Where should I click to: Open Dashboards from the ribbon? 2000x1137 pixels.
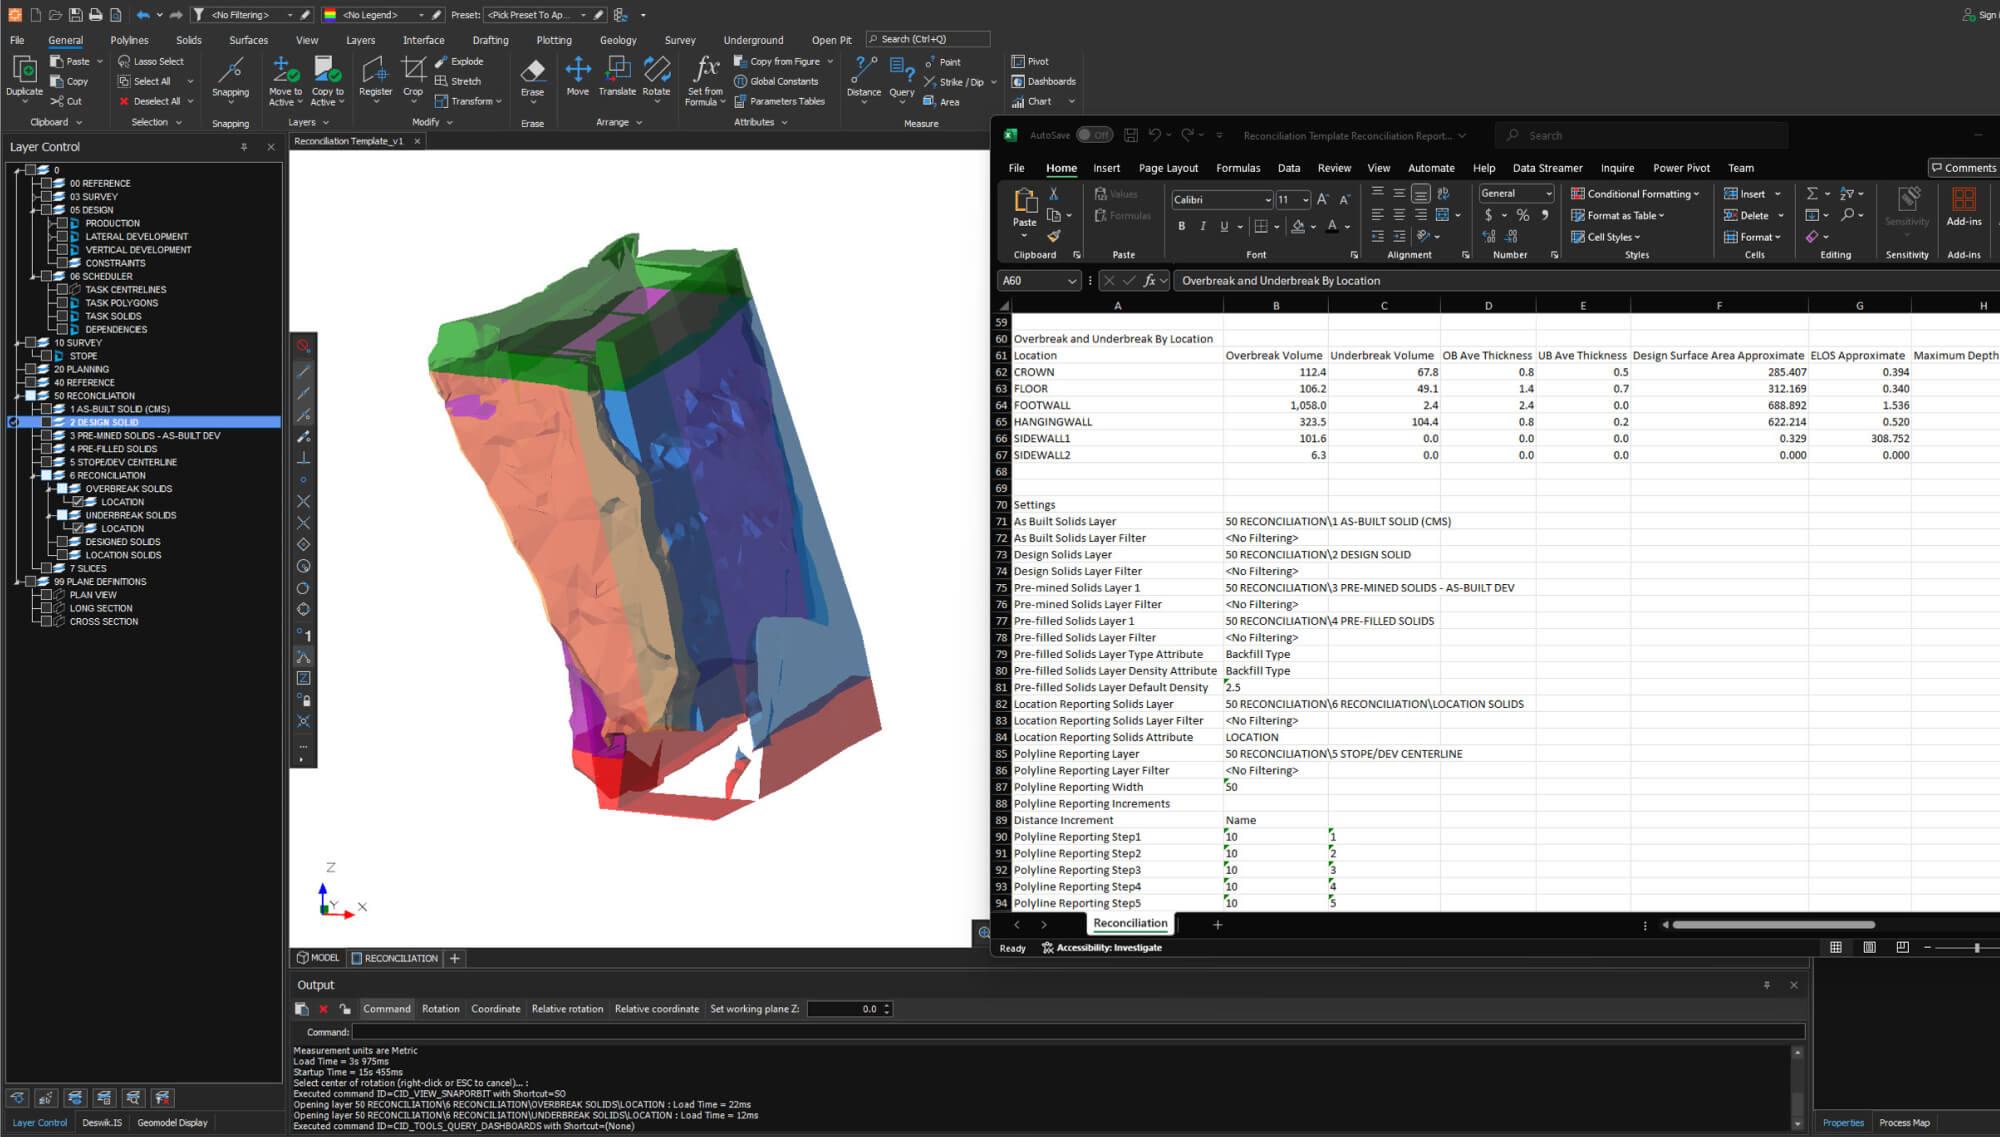click(x=1043, y=81)
